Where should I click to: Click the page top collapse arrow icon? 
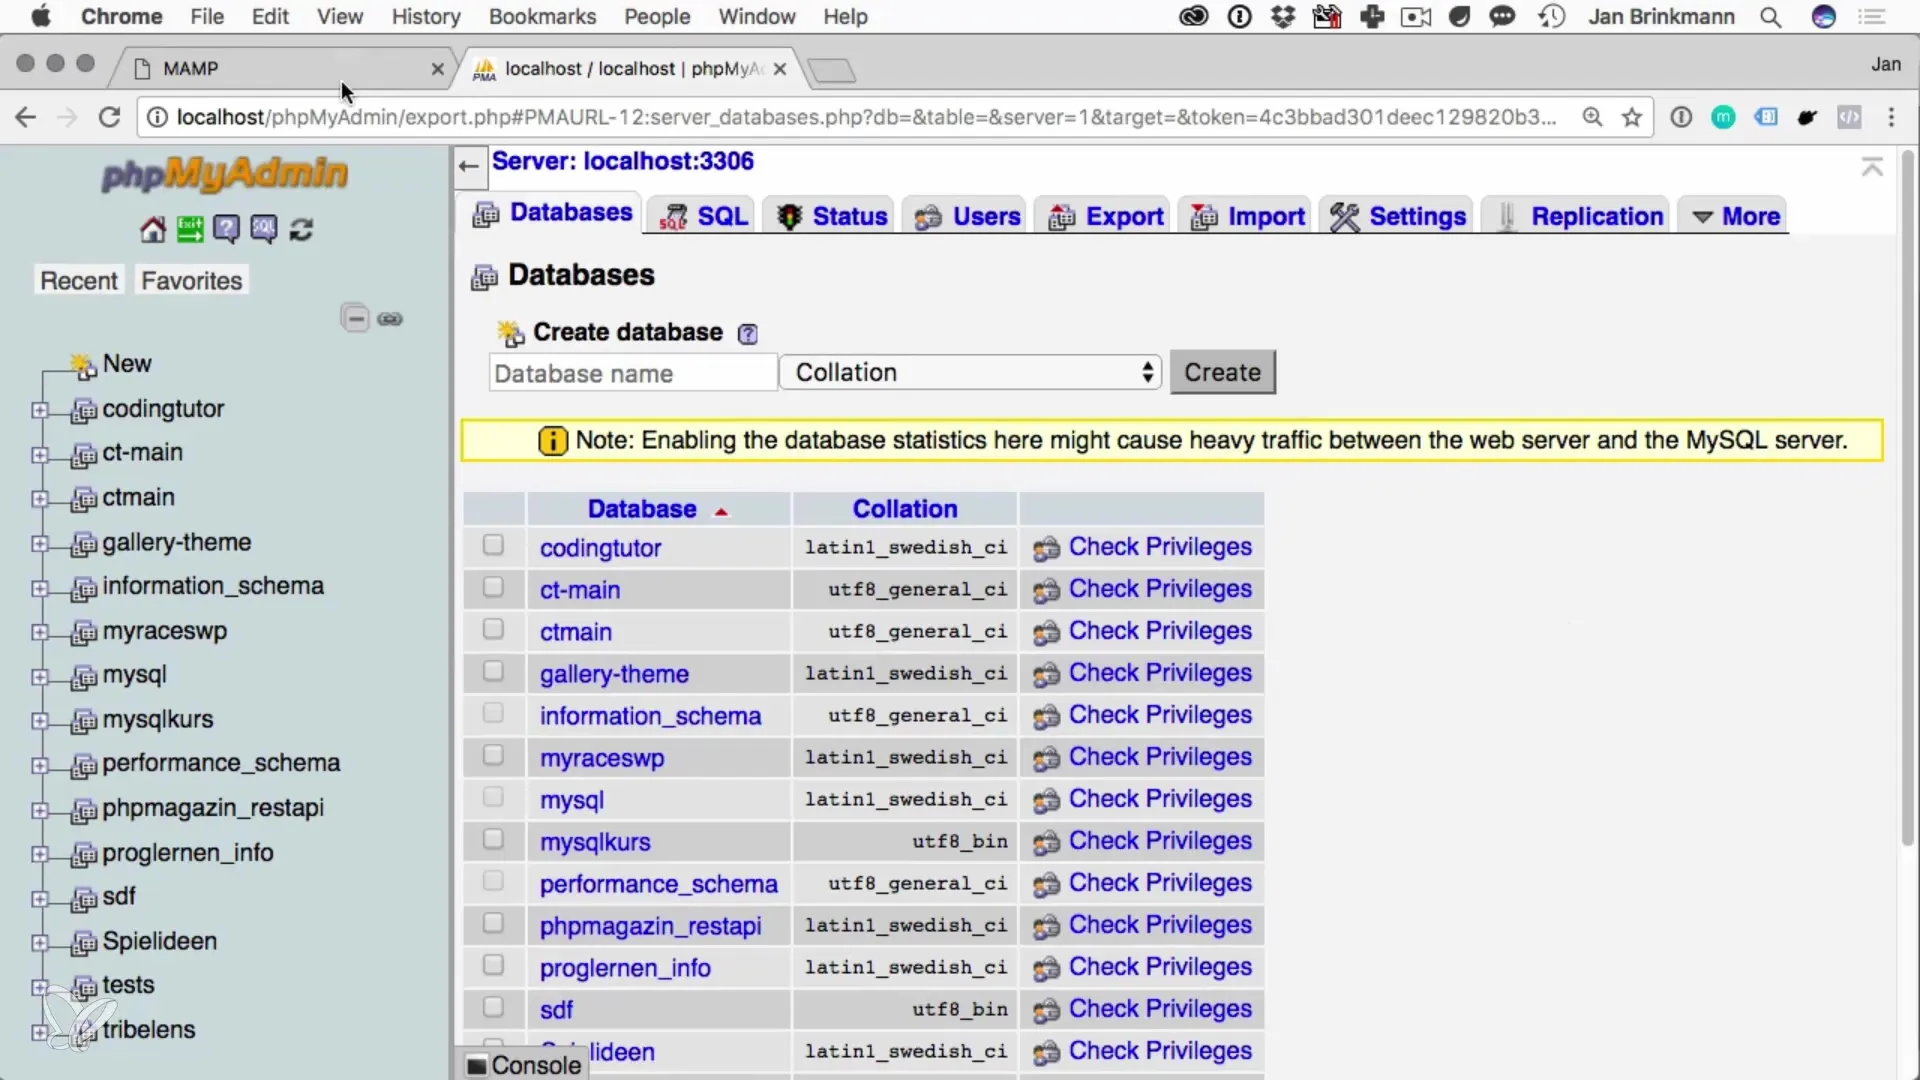(1872, 167)
